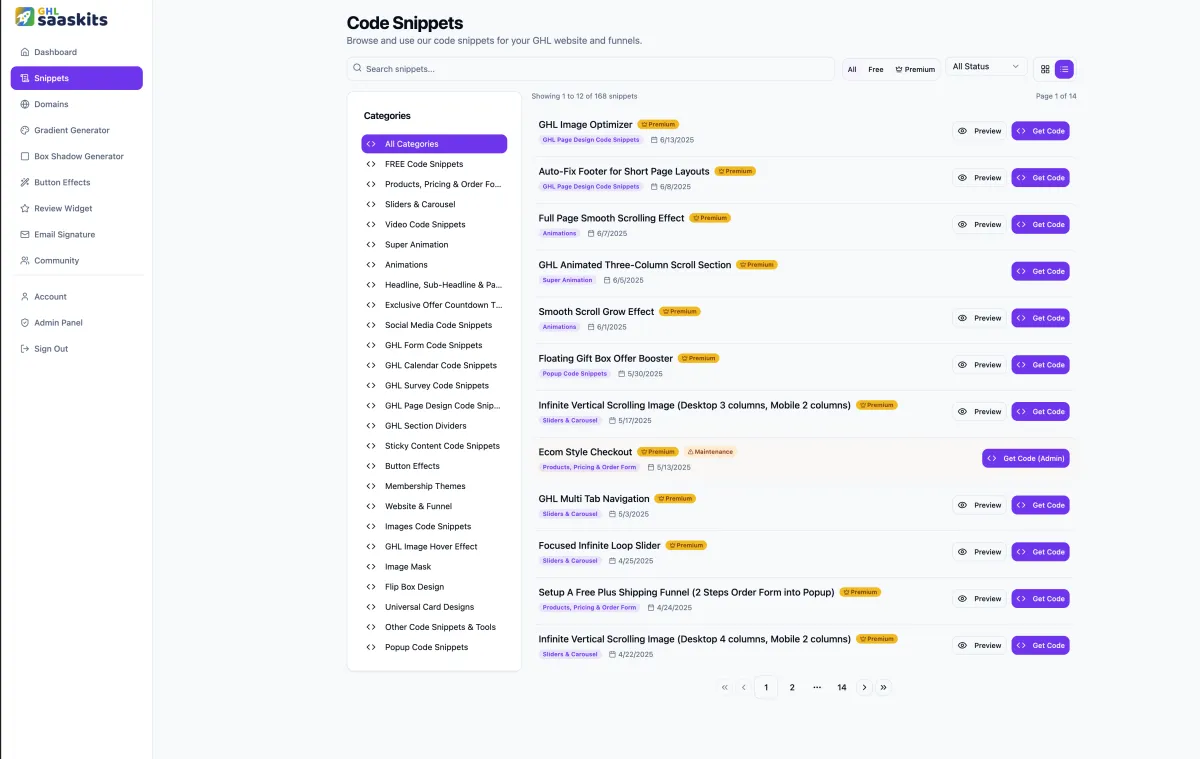Choose GHL Form Code Snippets category

434,345
